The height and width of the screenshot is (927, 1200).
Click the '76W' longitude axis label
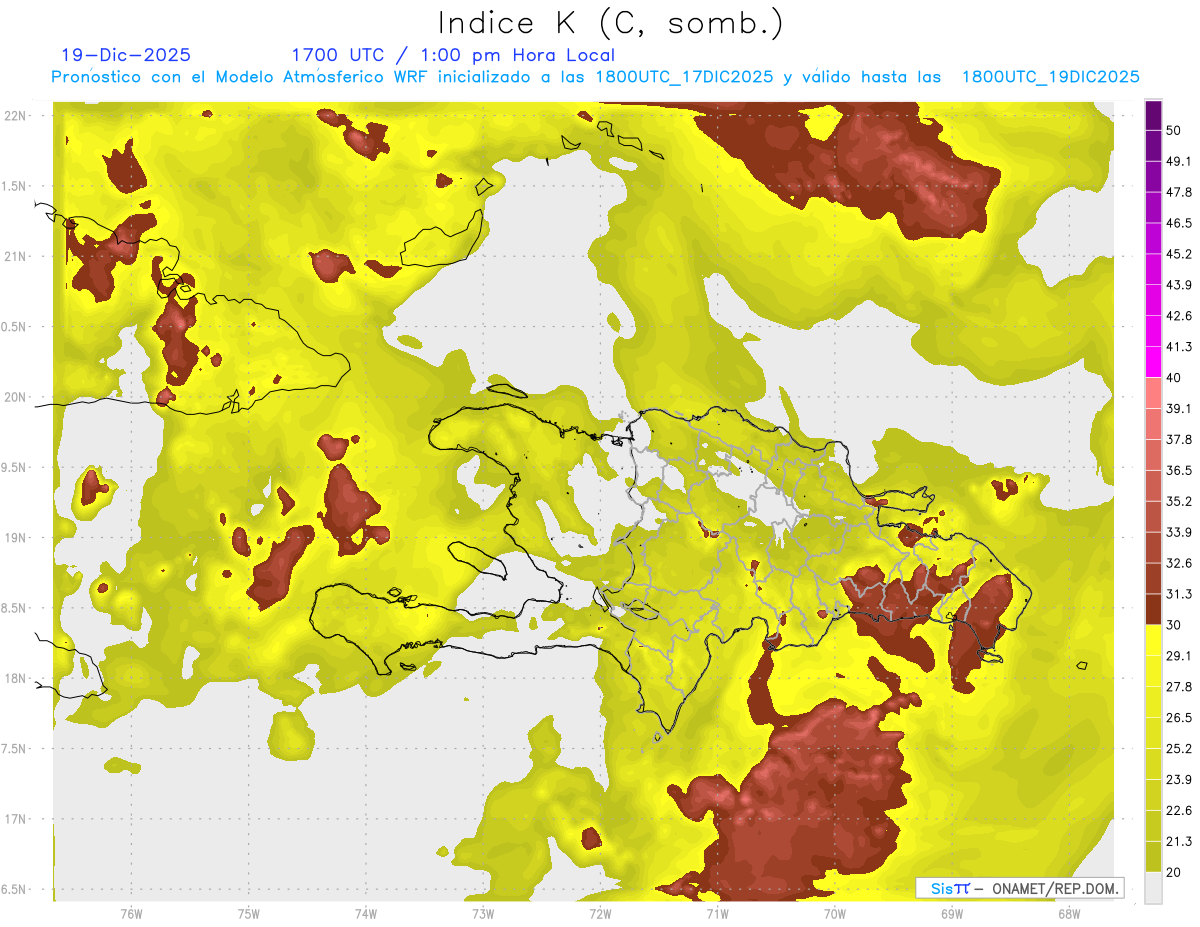click(131, 913)
